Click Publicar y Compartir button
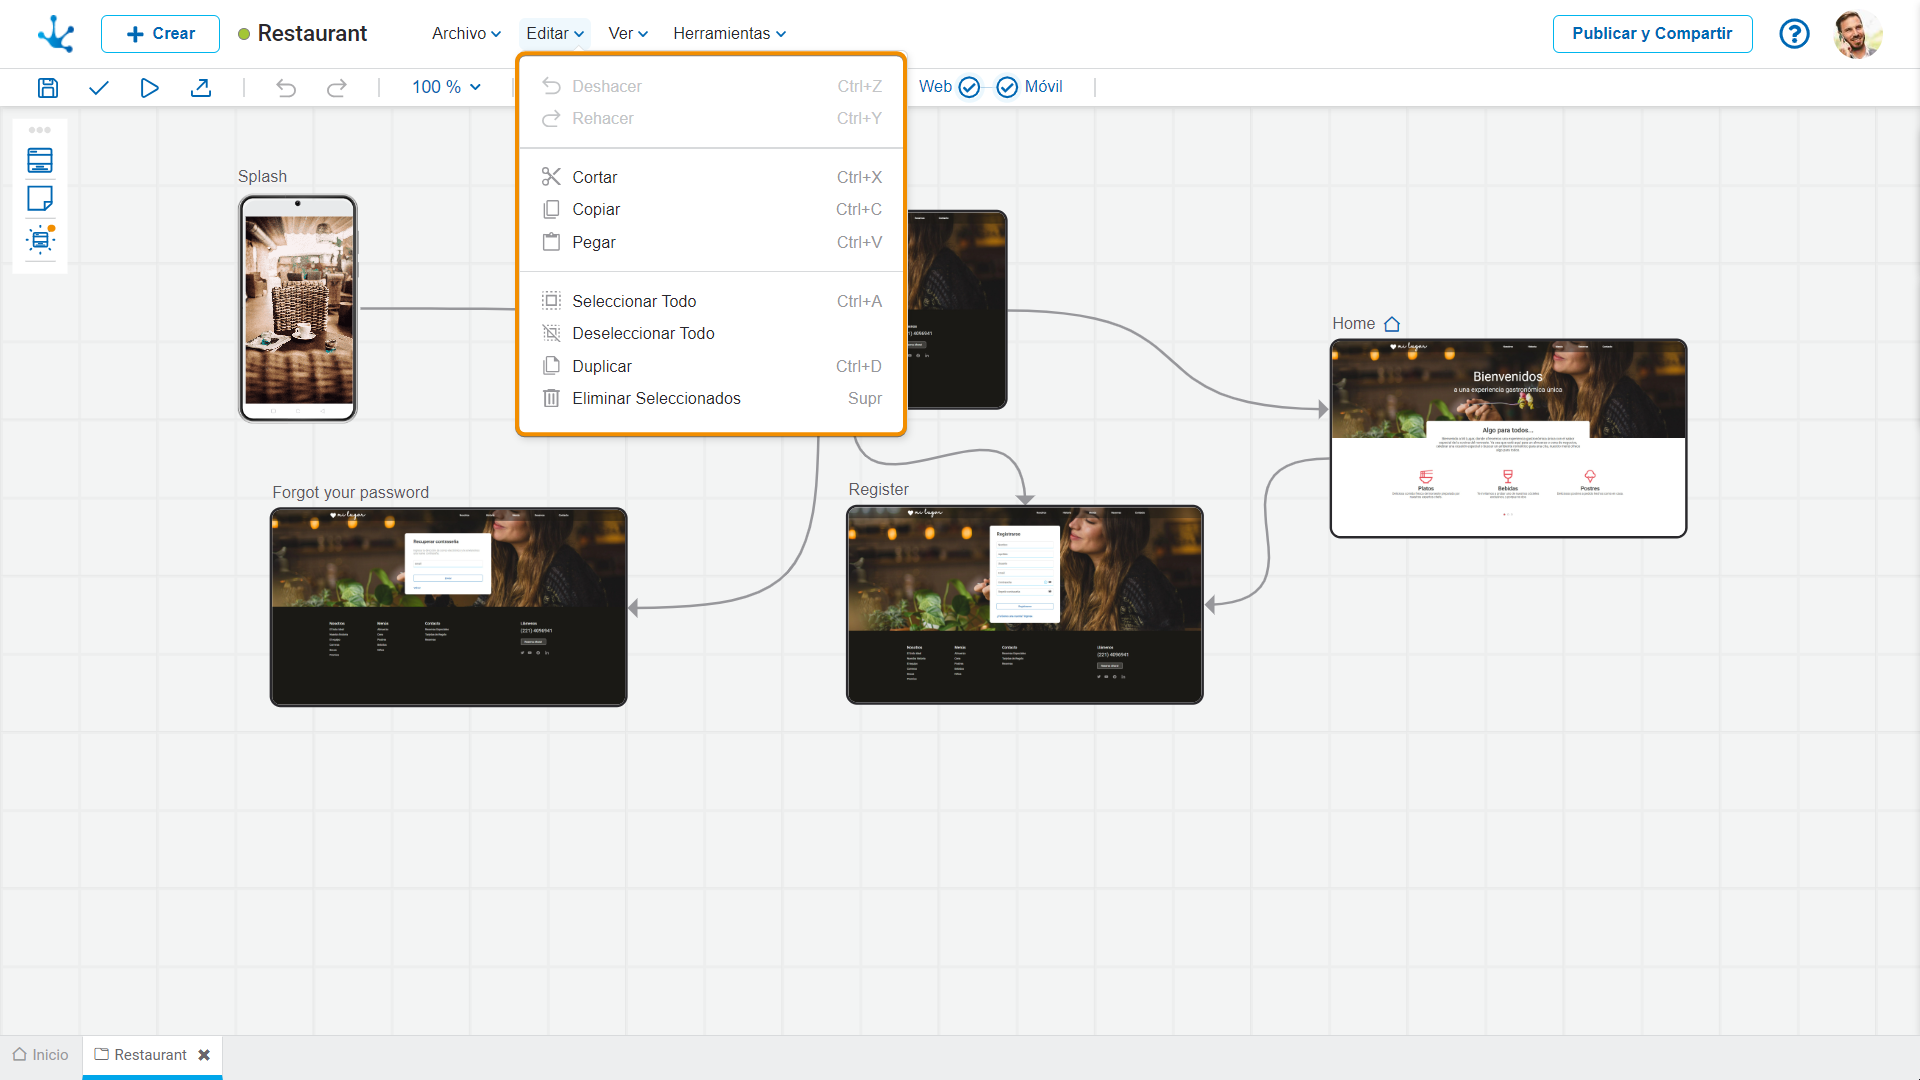The height and width of the screenshot is (1080, 1920). tap(1652, 34)
